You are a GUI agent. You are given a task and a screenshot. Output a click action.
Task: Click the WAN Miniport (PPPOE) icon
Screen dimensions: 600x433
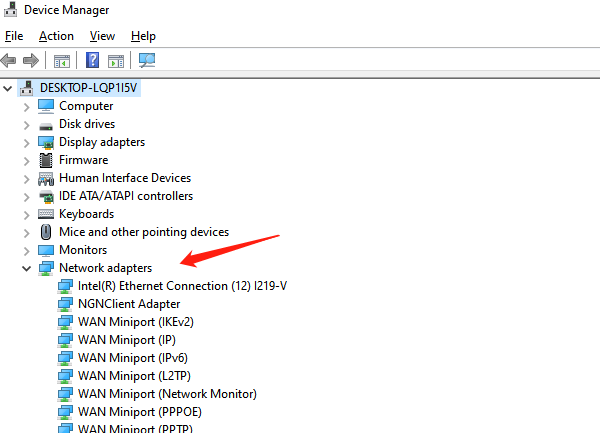pos(65,412)
